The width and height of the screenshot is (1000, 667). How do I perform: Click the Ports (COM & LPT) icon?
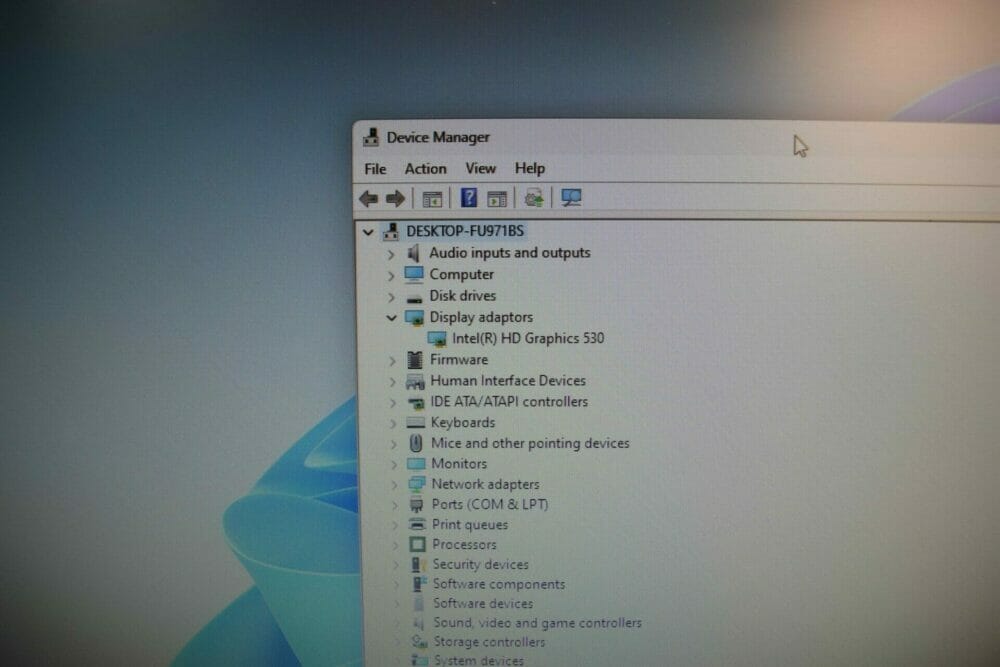click(416, 505)
